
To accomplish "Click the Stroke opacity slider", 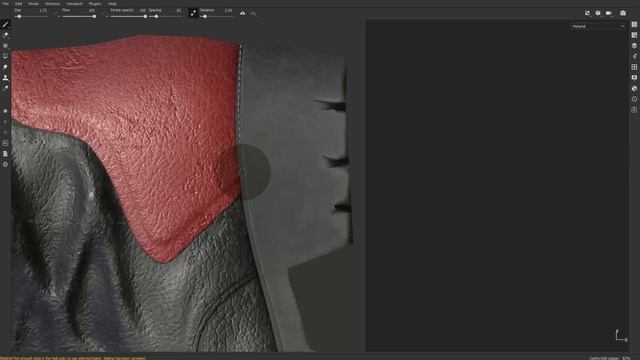I will point(128,16).
